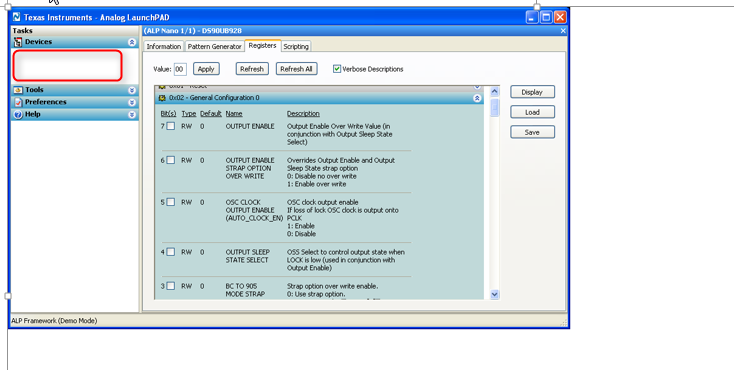Click the status bar resize grip
This screenshot has height=370, width=734.
(564, 323)
